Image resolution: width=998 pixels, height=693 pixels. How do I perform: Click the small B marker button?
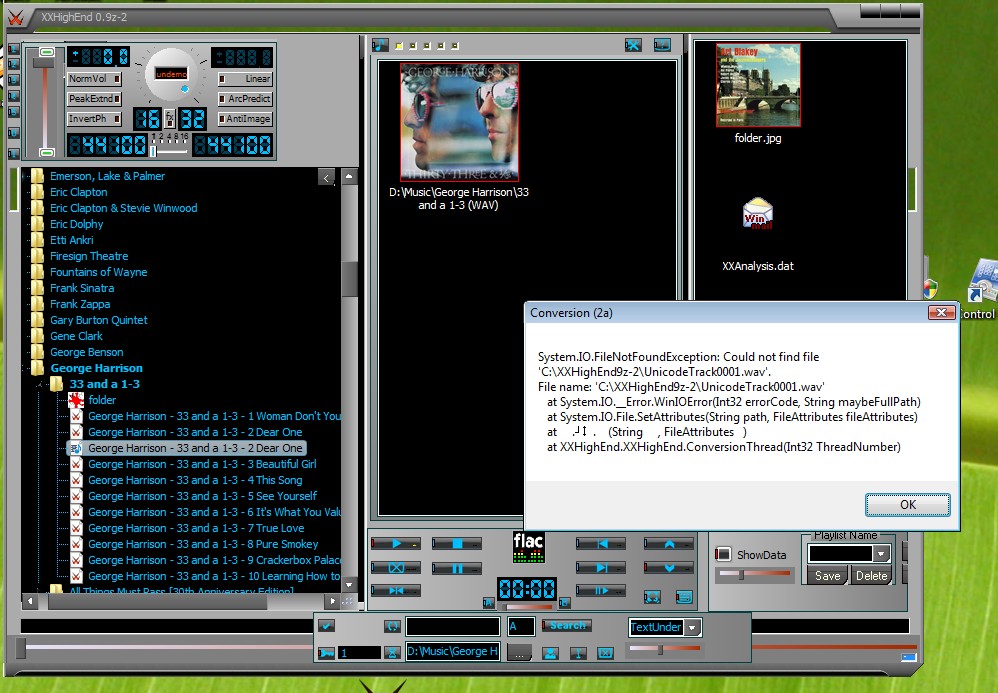(564, 602)
